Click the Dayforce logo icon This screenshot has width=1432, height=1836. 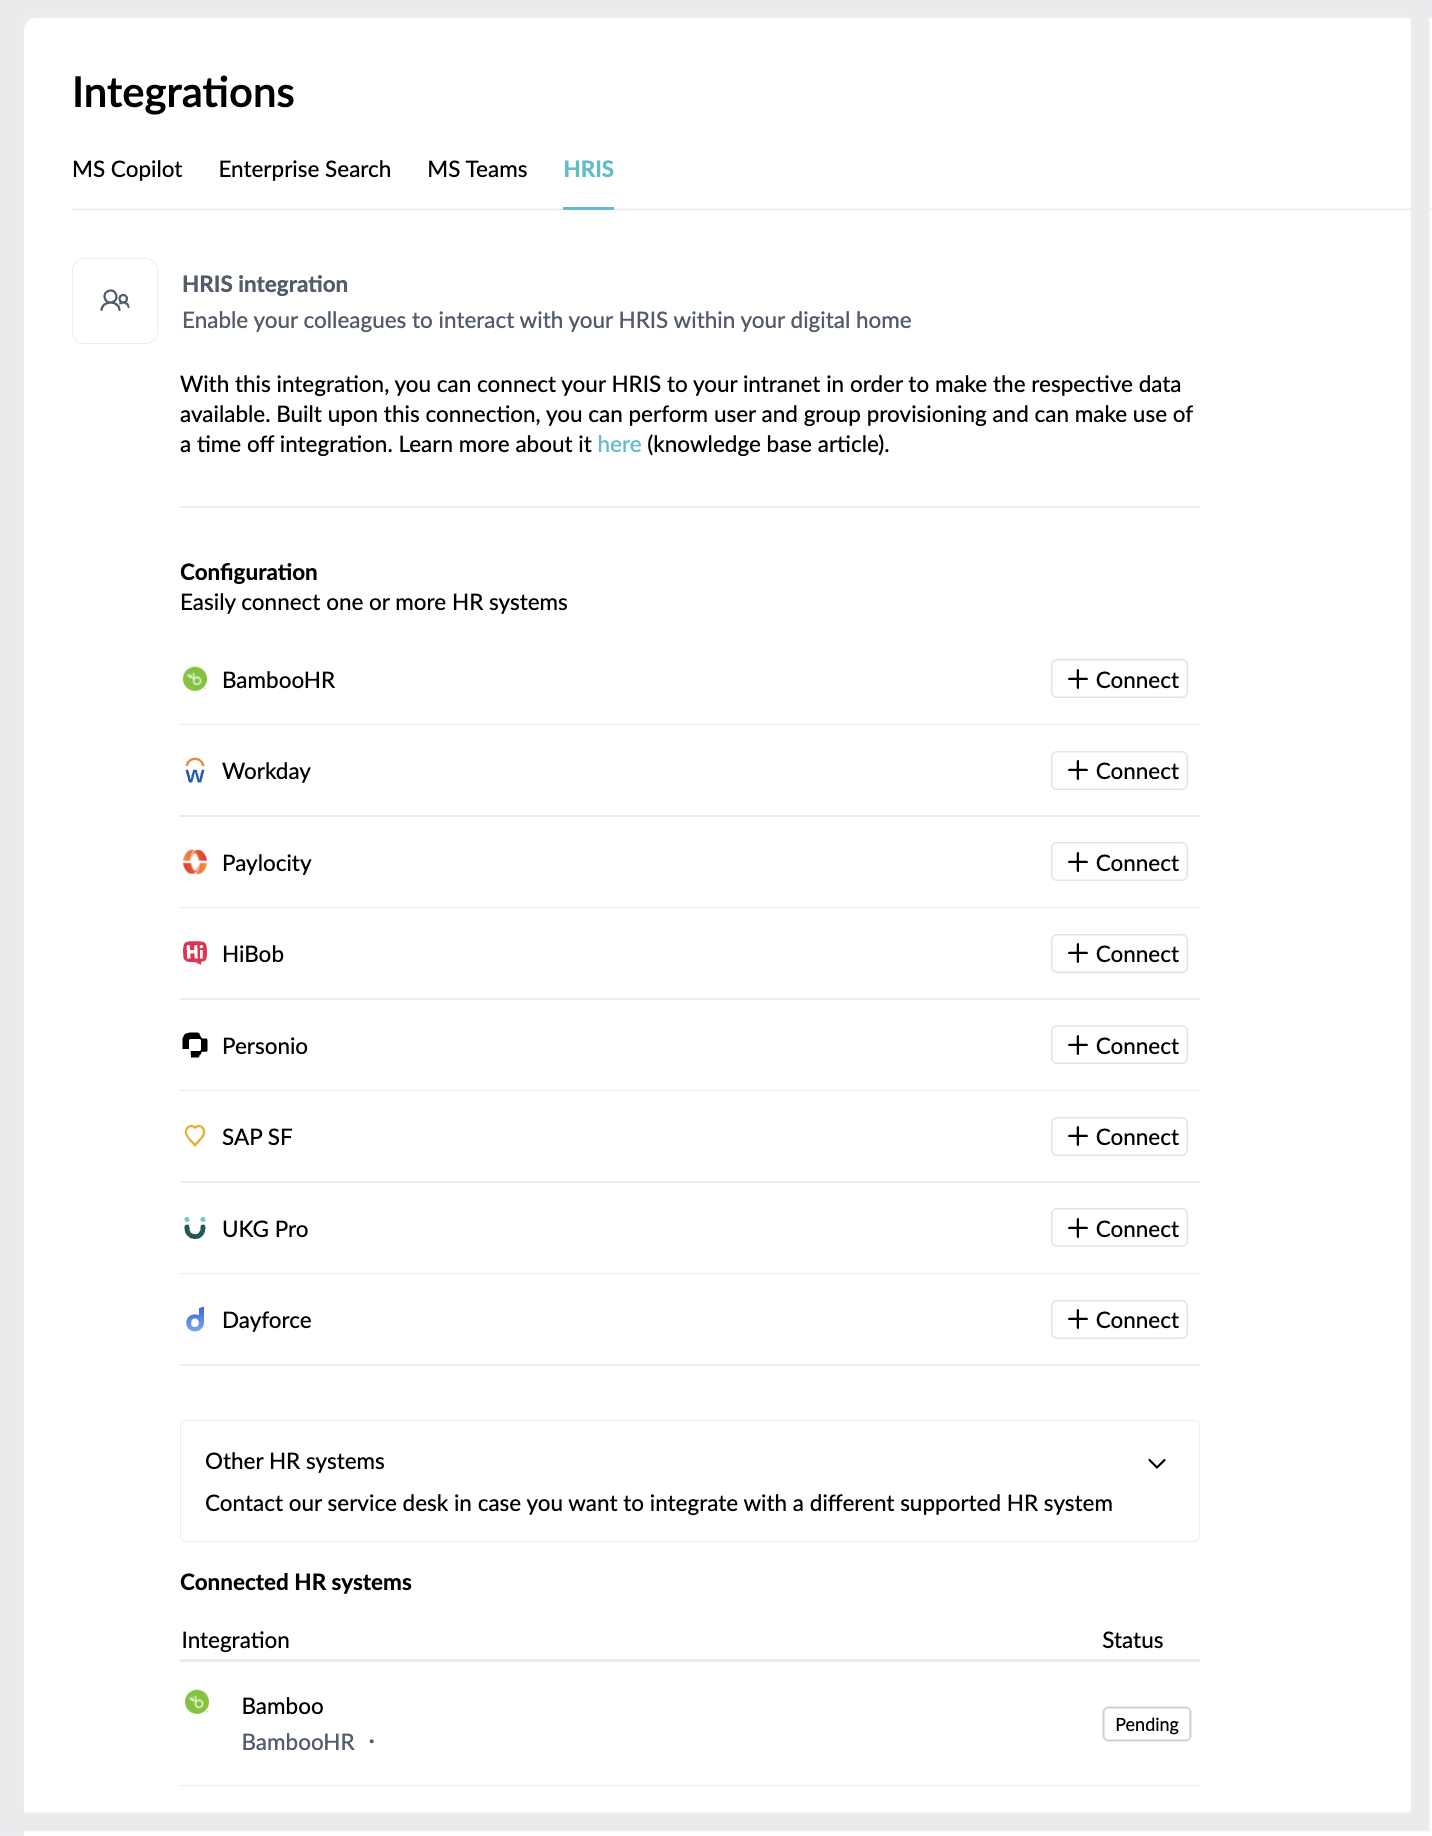[195, 1320]
